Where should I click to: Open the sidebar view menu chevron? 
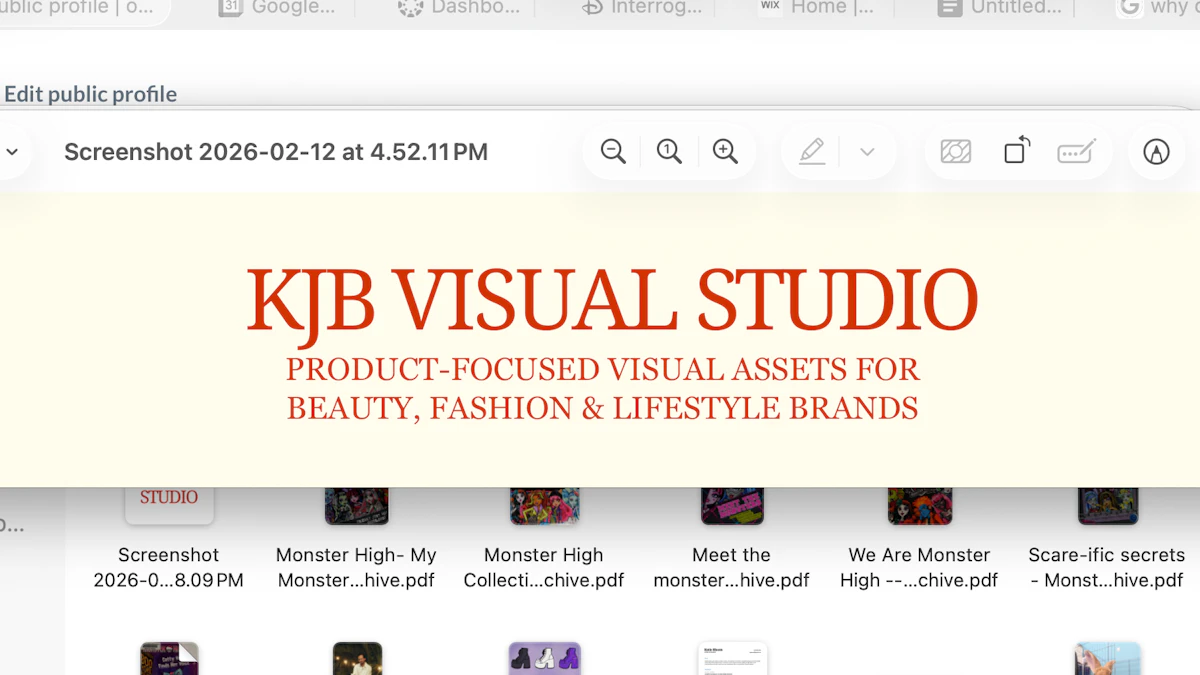12,152
